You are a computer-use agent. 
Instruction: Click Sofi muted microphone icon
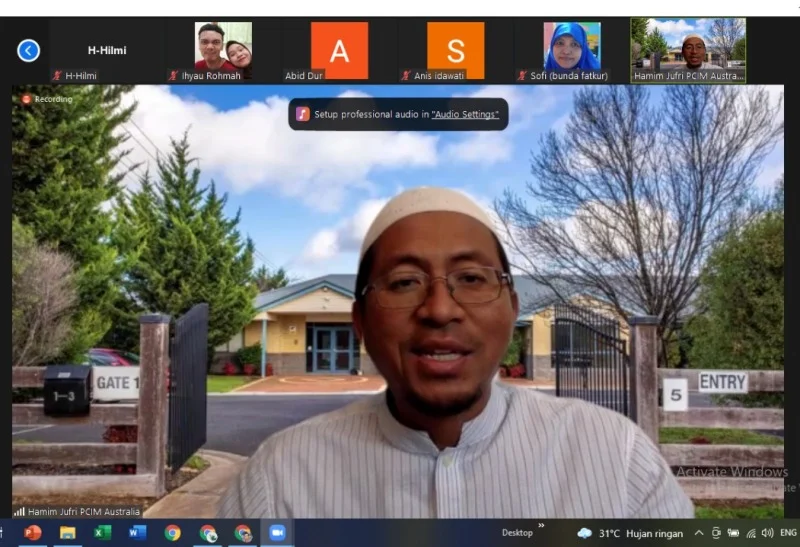[522, 76]
